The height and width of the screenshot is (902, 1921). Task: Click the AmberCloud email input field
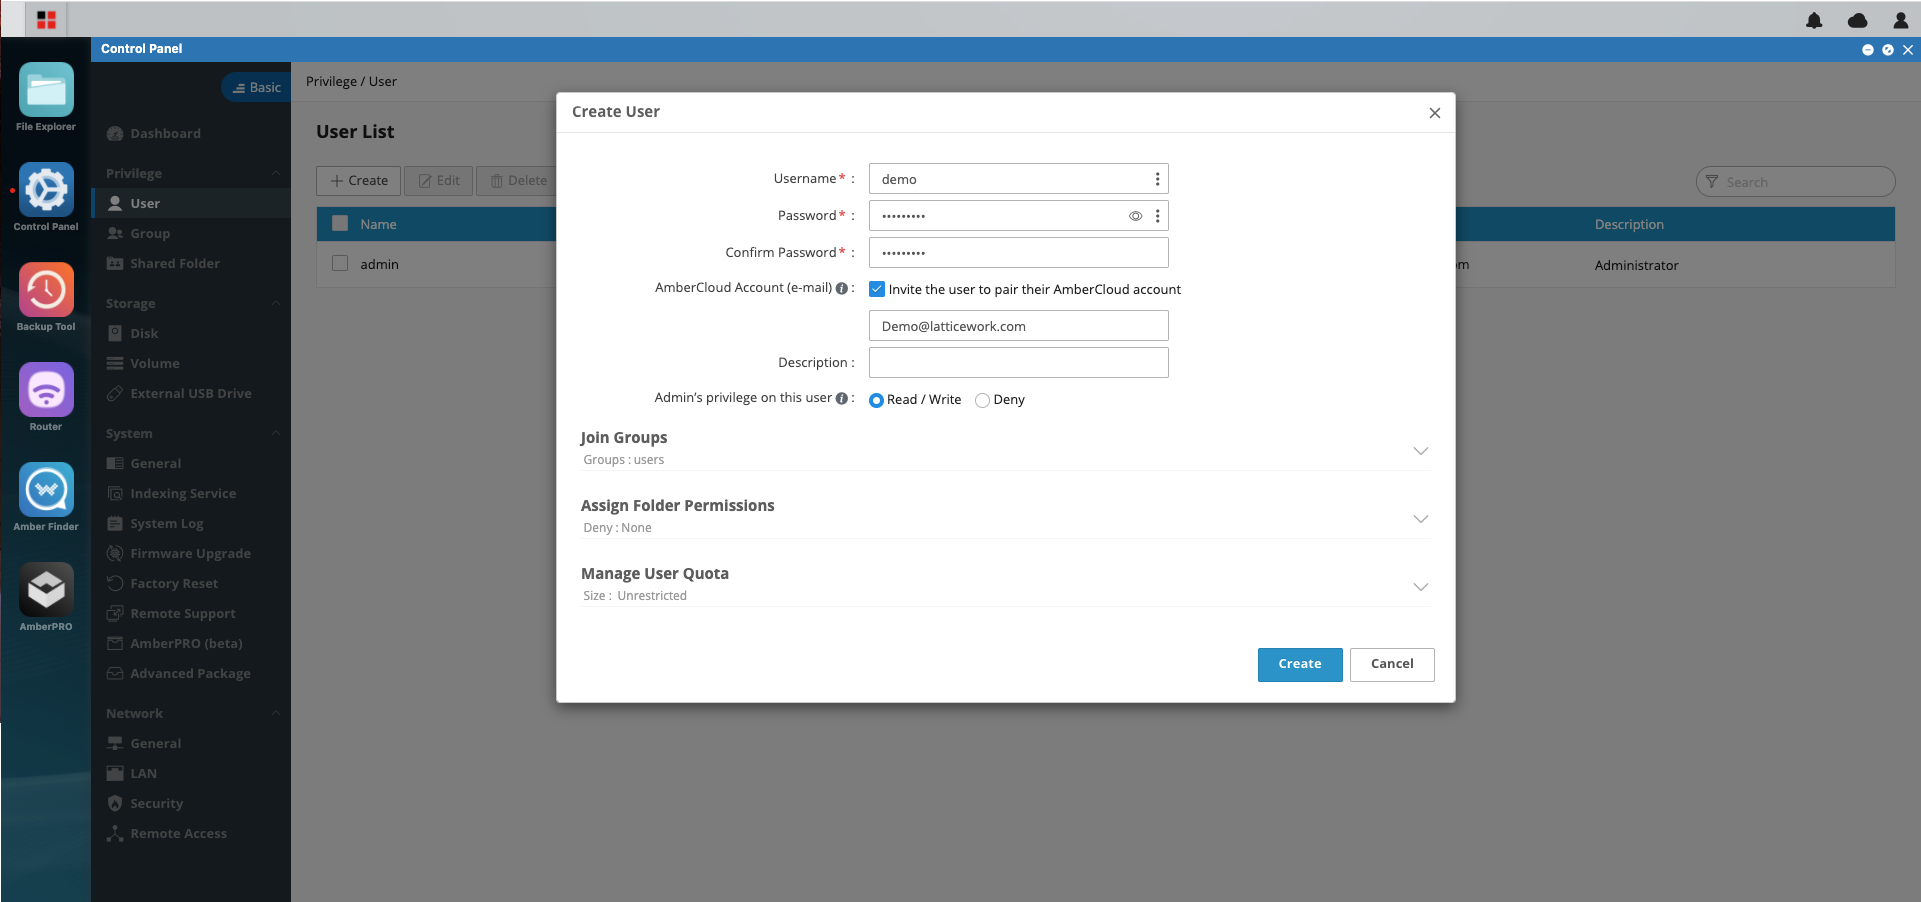[x=1018, y=326]
